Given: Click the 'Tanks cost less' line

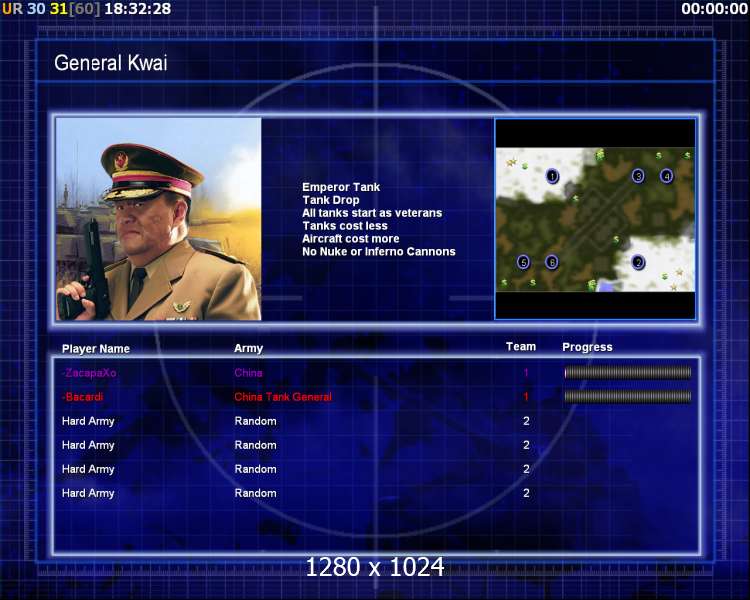Looking at the screenshot, I should pos(345,226).
